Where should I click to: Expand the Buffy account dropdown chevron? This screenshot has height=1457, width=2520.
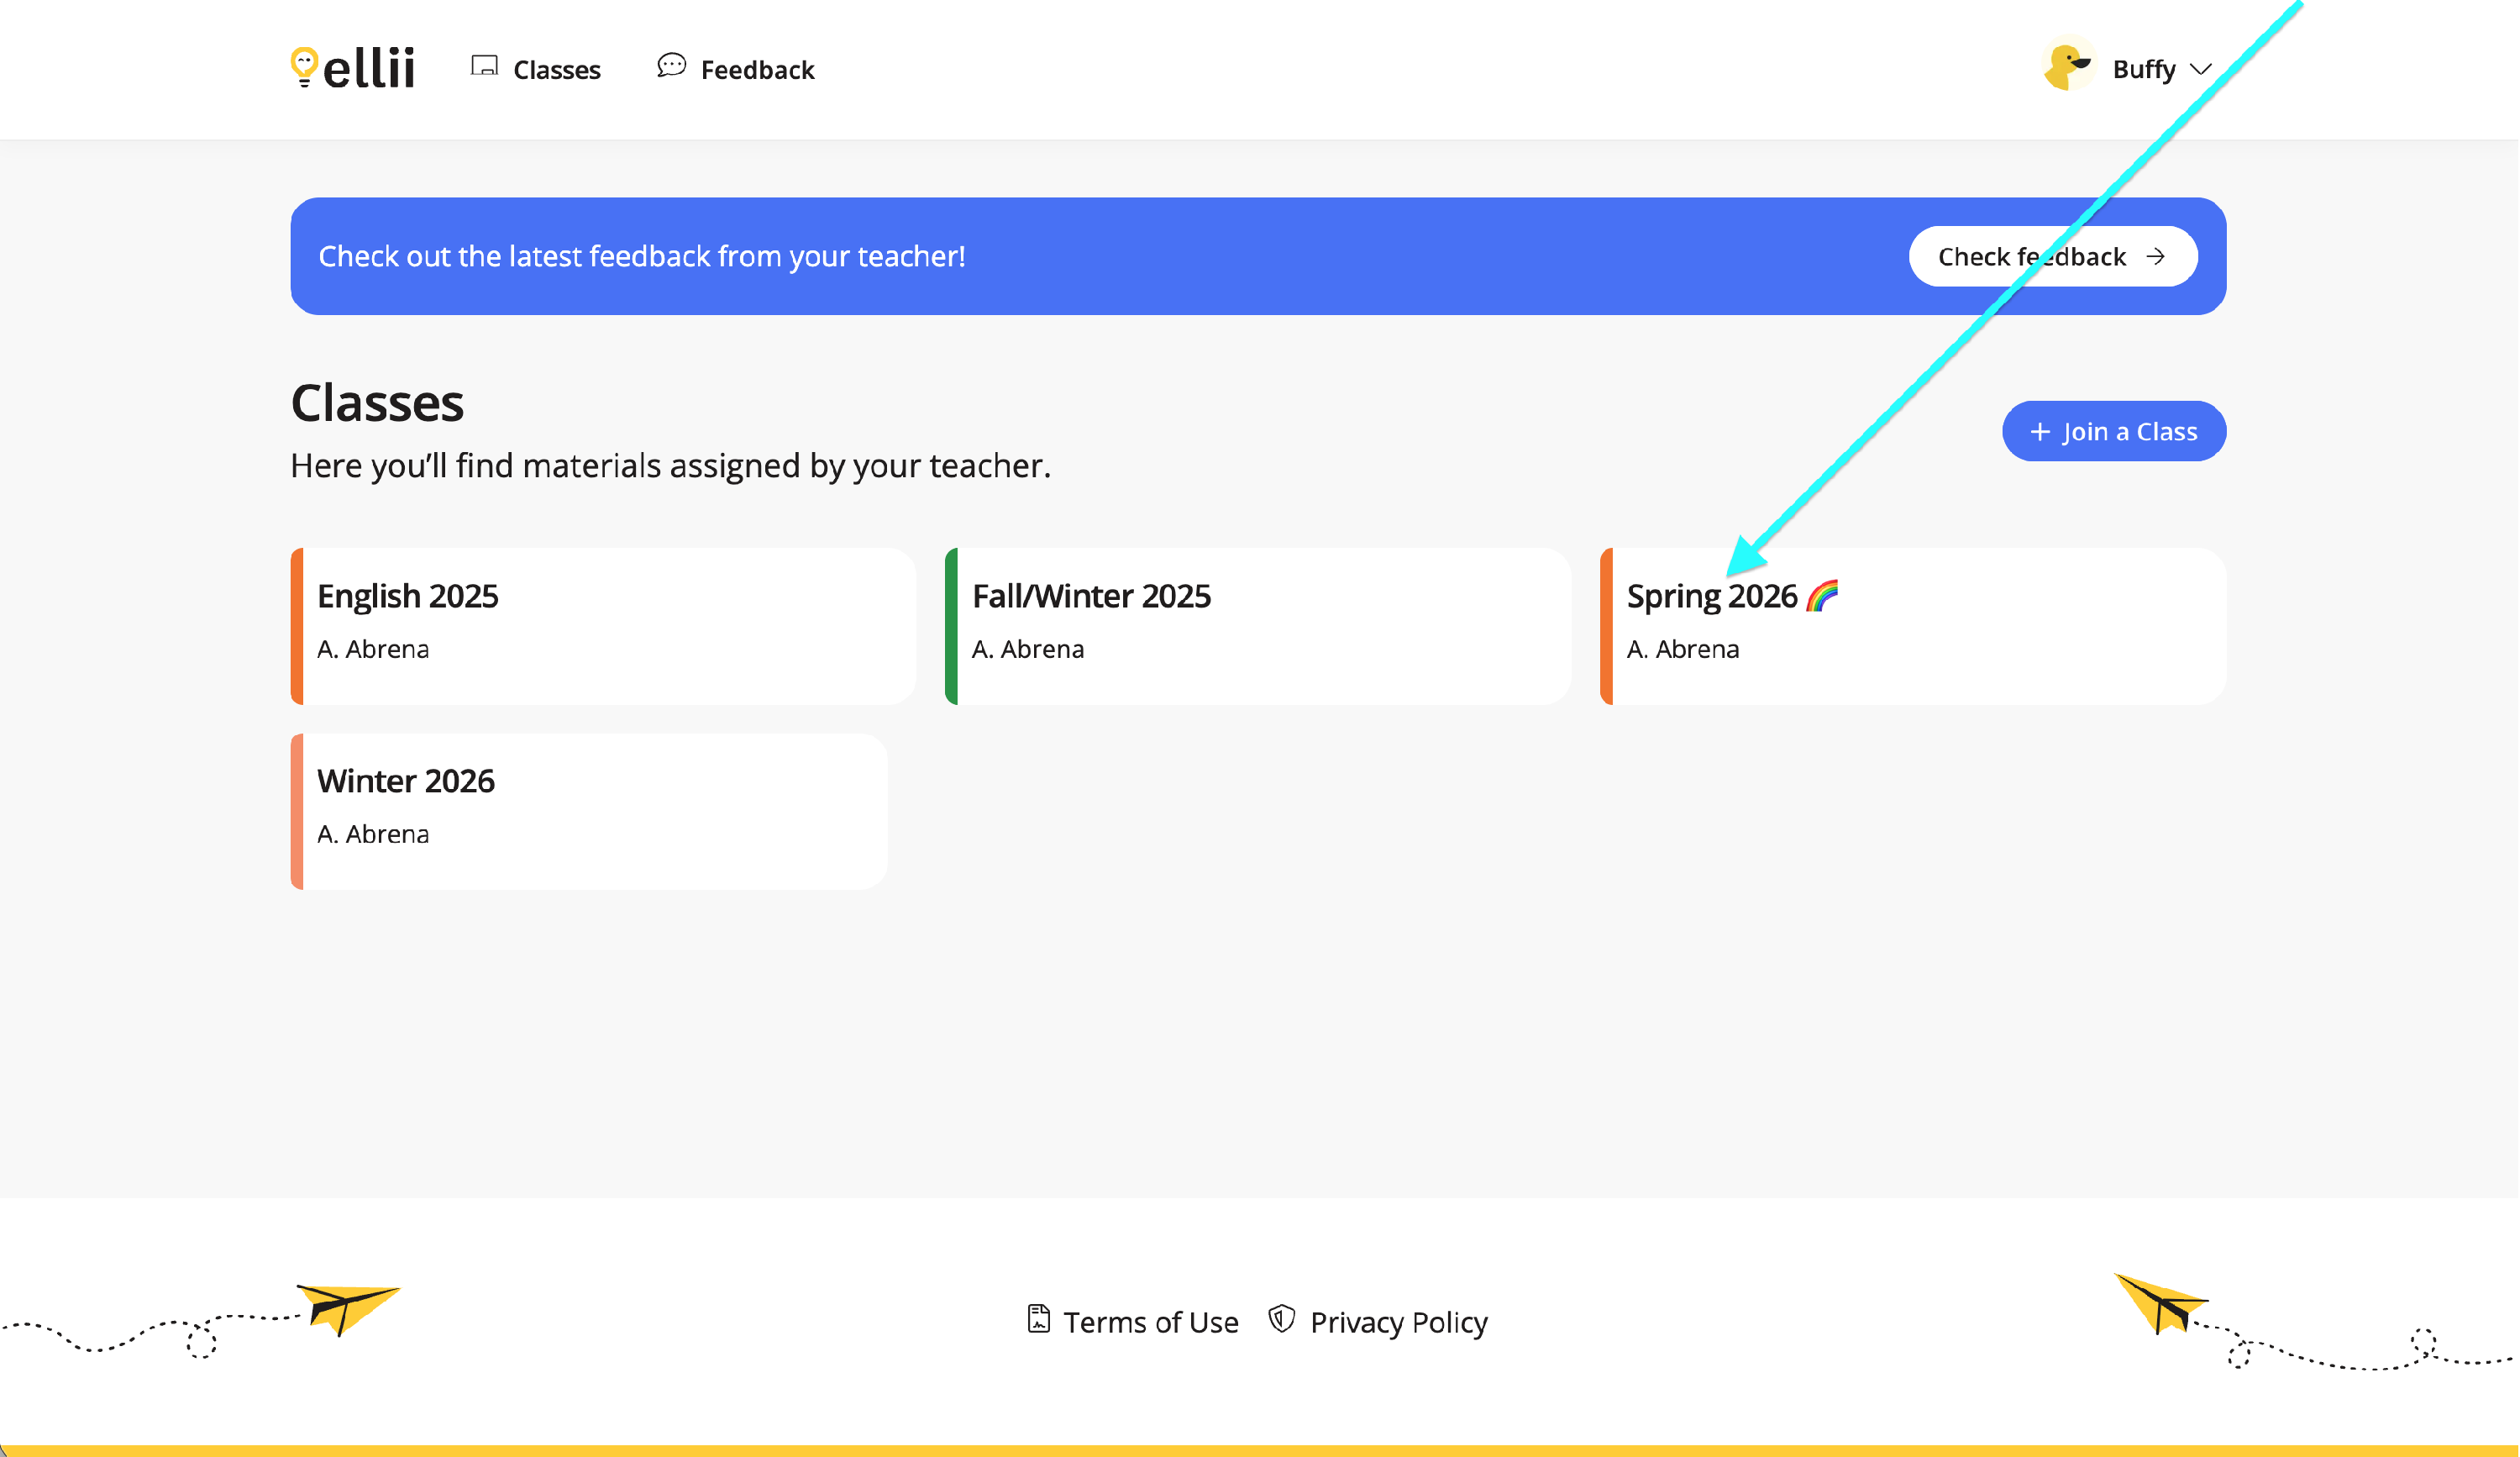2200,70
